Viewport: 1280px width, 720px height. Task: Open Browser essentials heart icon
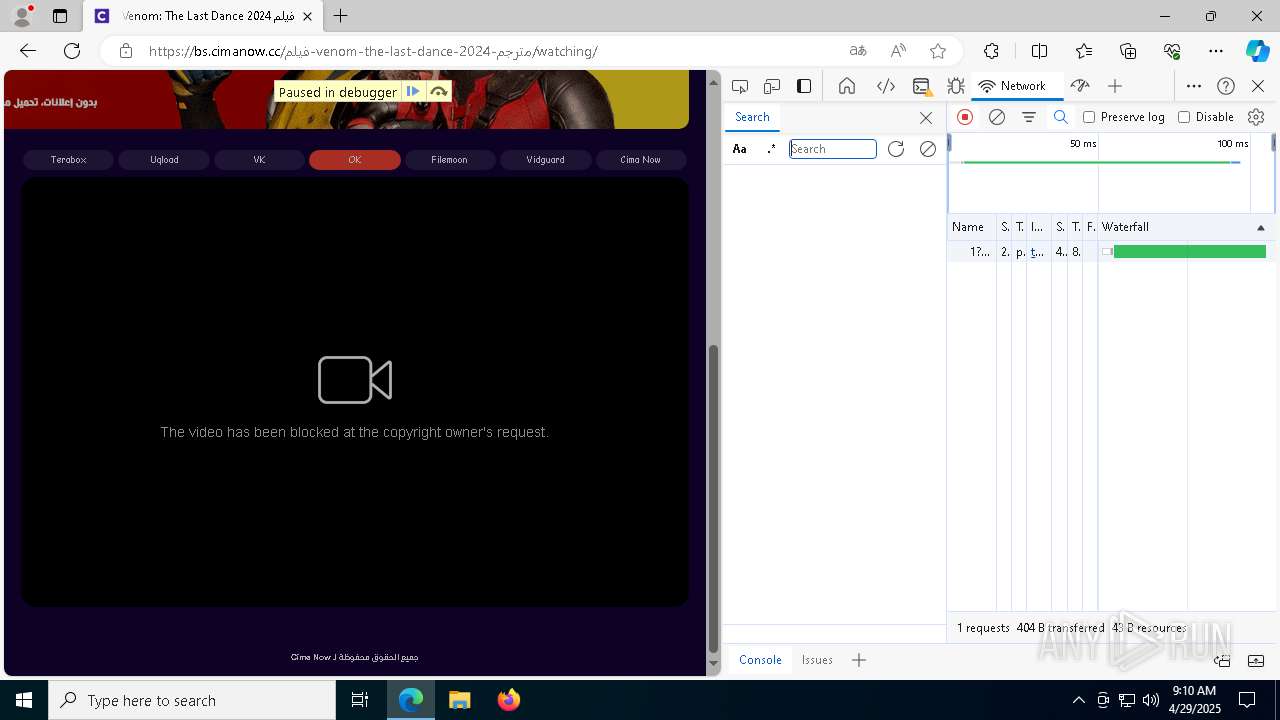1172,51
